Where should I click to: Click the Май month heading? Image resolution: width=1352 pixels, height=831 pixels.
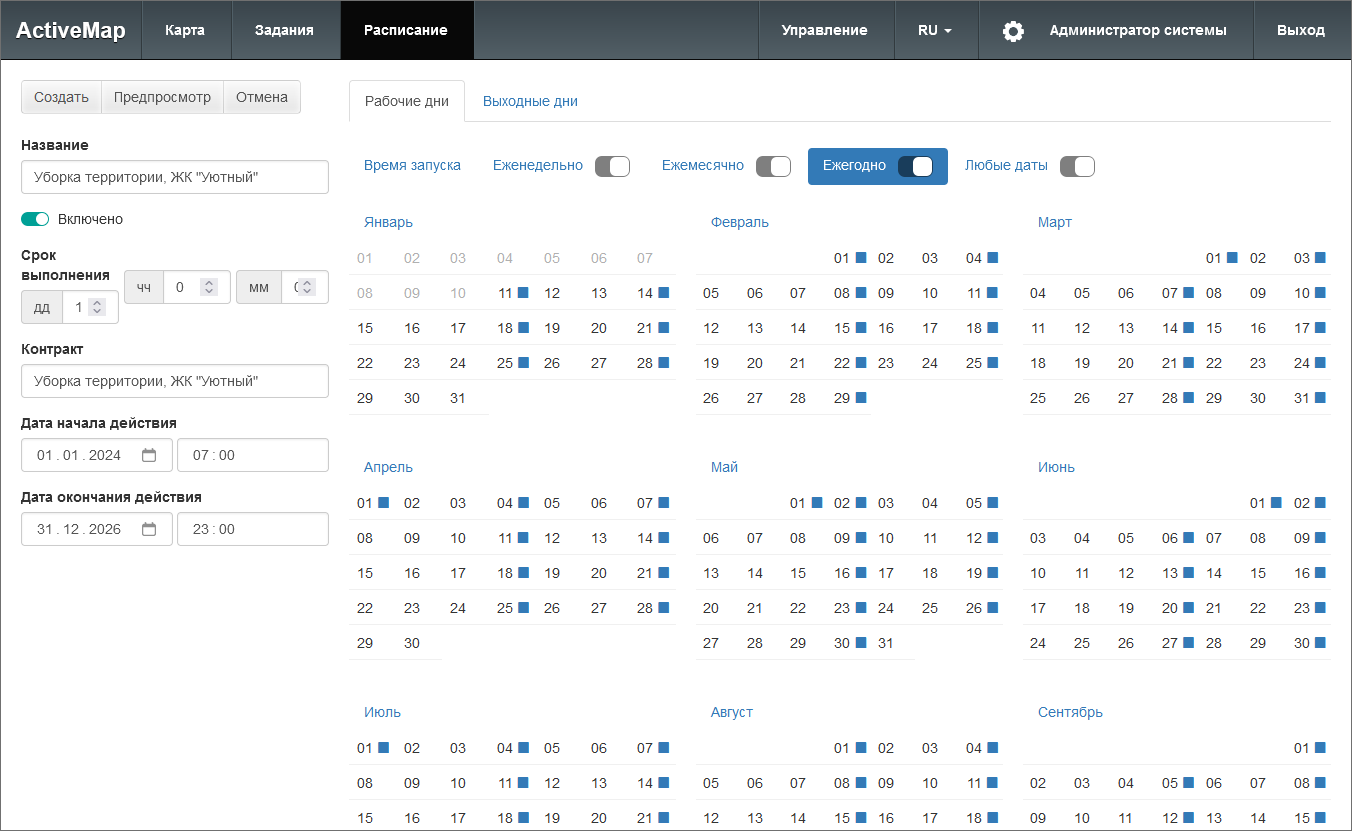(x=724, y=467)
